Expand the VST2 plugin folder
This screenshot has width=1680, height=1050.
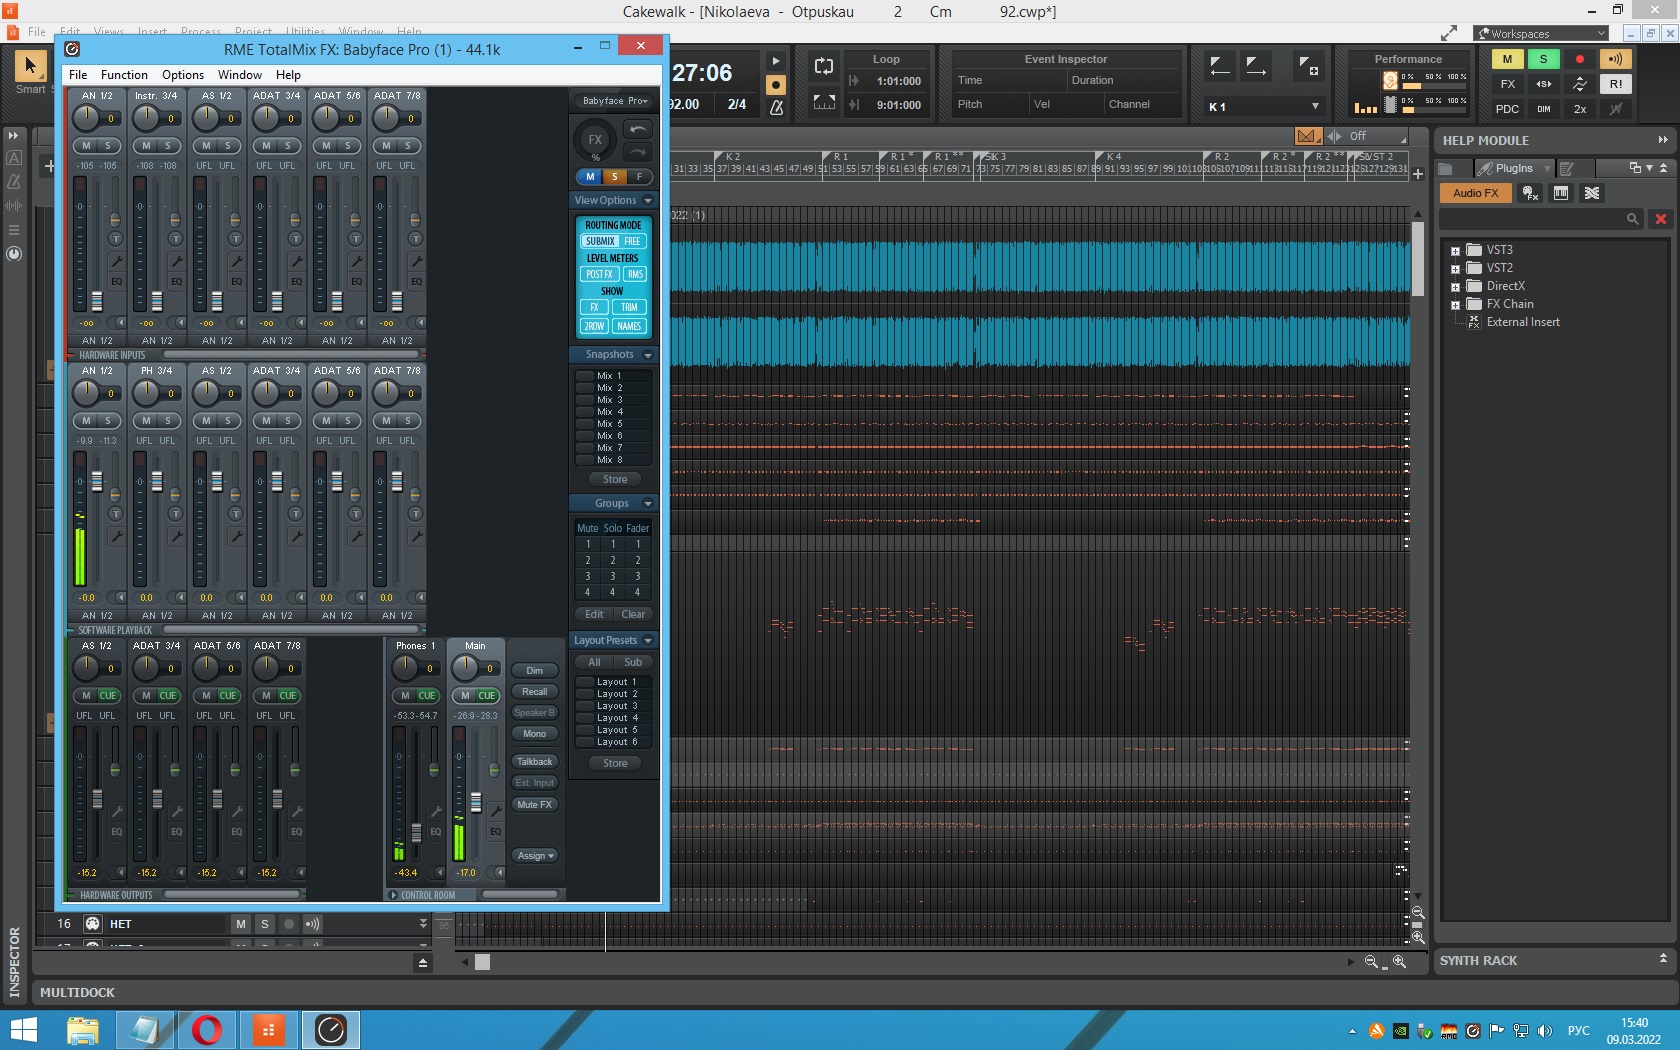tap(1455, 269)
